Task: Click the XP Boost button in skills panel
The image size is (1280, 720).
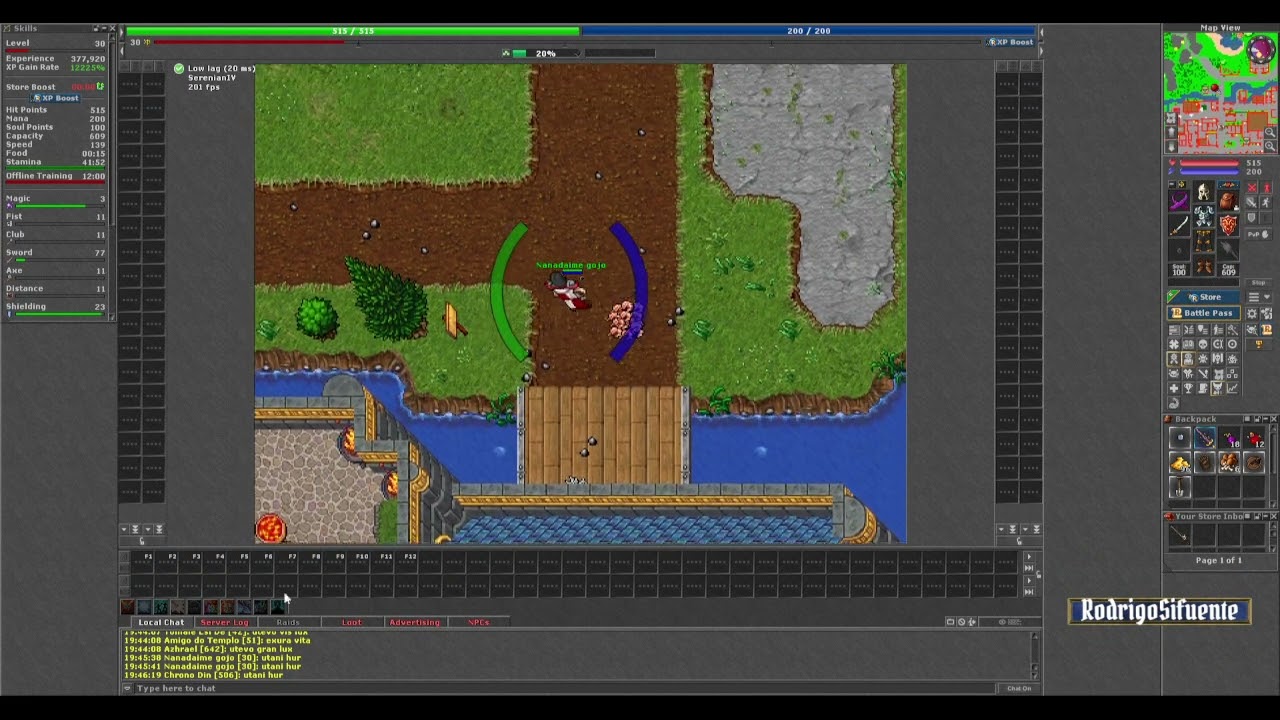Action: point(56,98)
